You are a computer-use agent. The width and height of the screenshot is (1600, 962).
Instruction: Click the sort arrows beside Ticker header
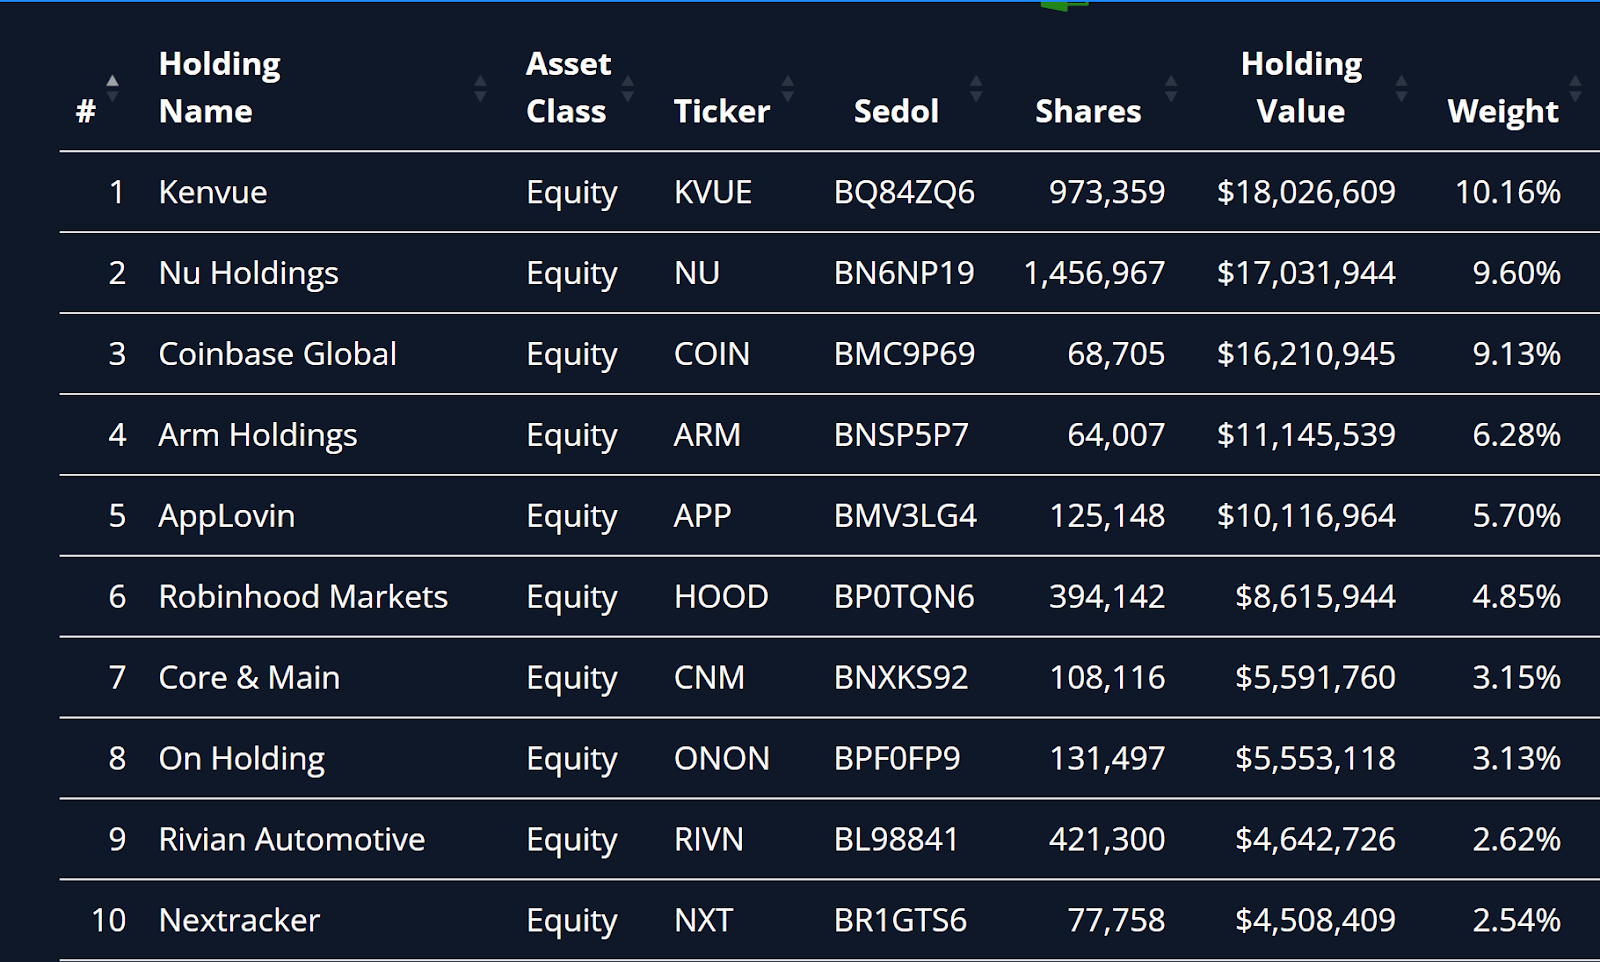[789, 88]
